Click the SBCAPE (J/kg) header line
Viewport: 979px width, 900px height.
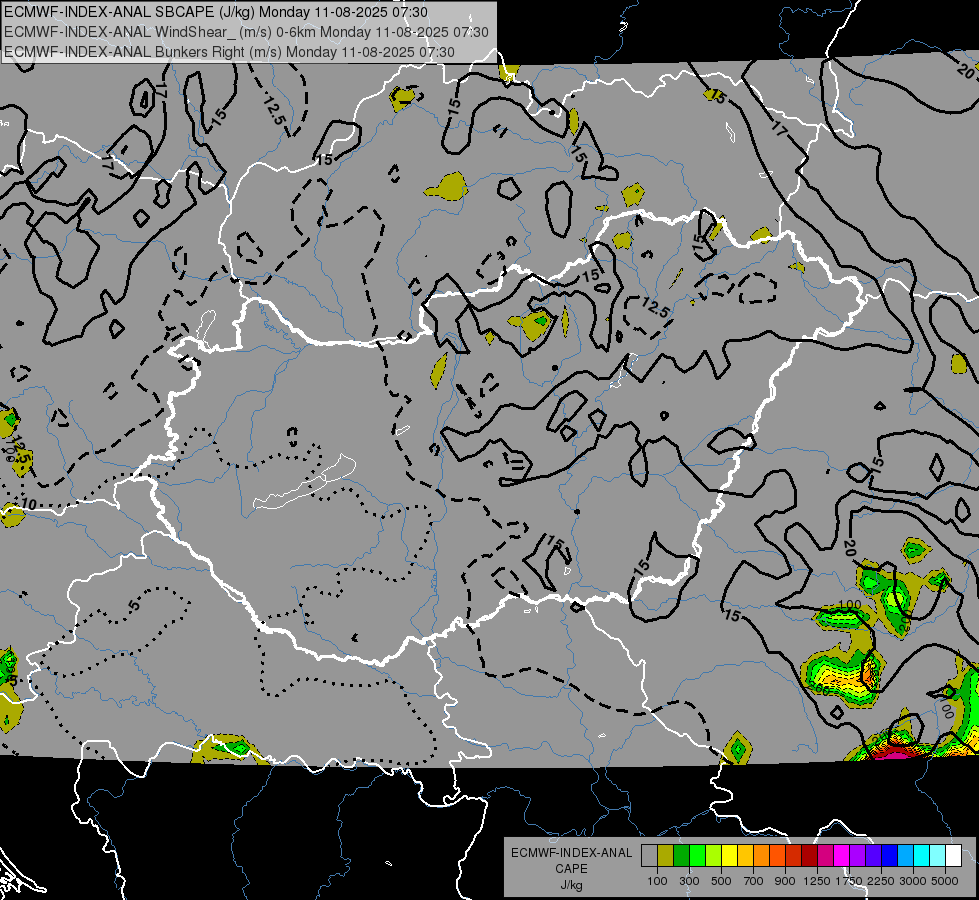[216, 12]
